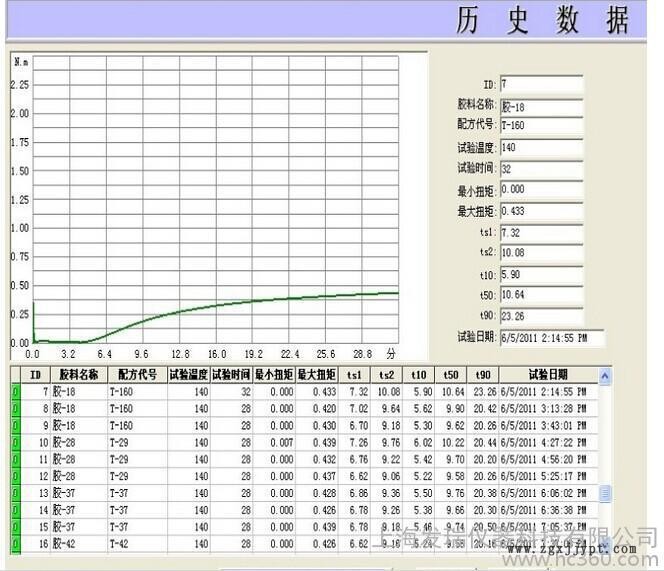Click the ts1 column header
Screen dimensions: 664x571
click(x=354, y=375)
